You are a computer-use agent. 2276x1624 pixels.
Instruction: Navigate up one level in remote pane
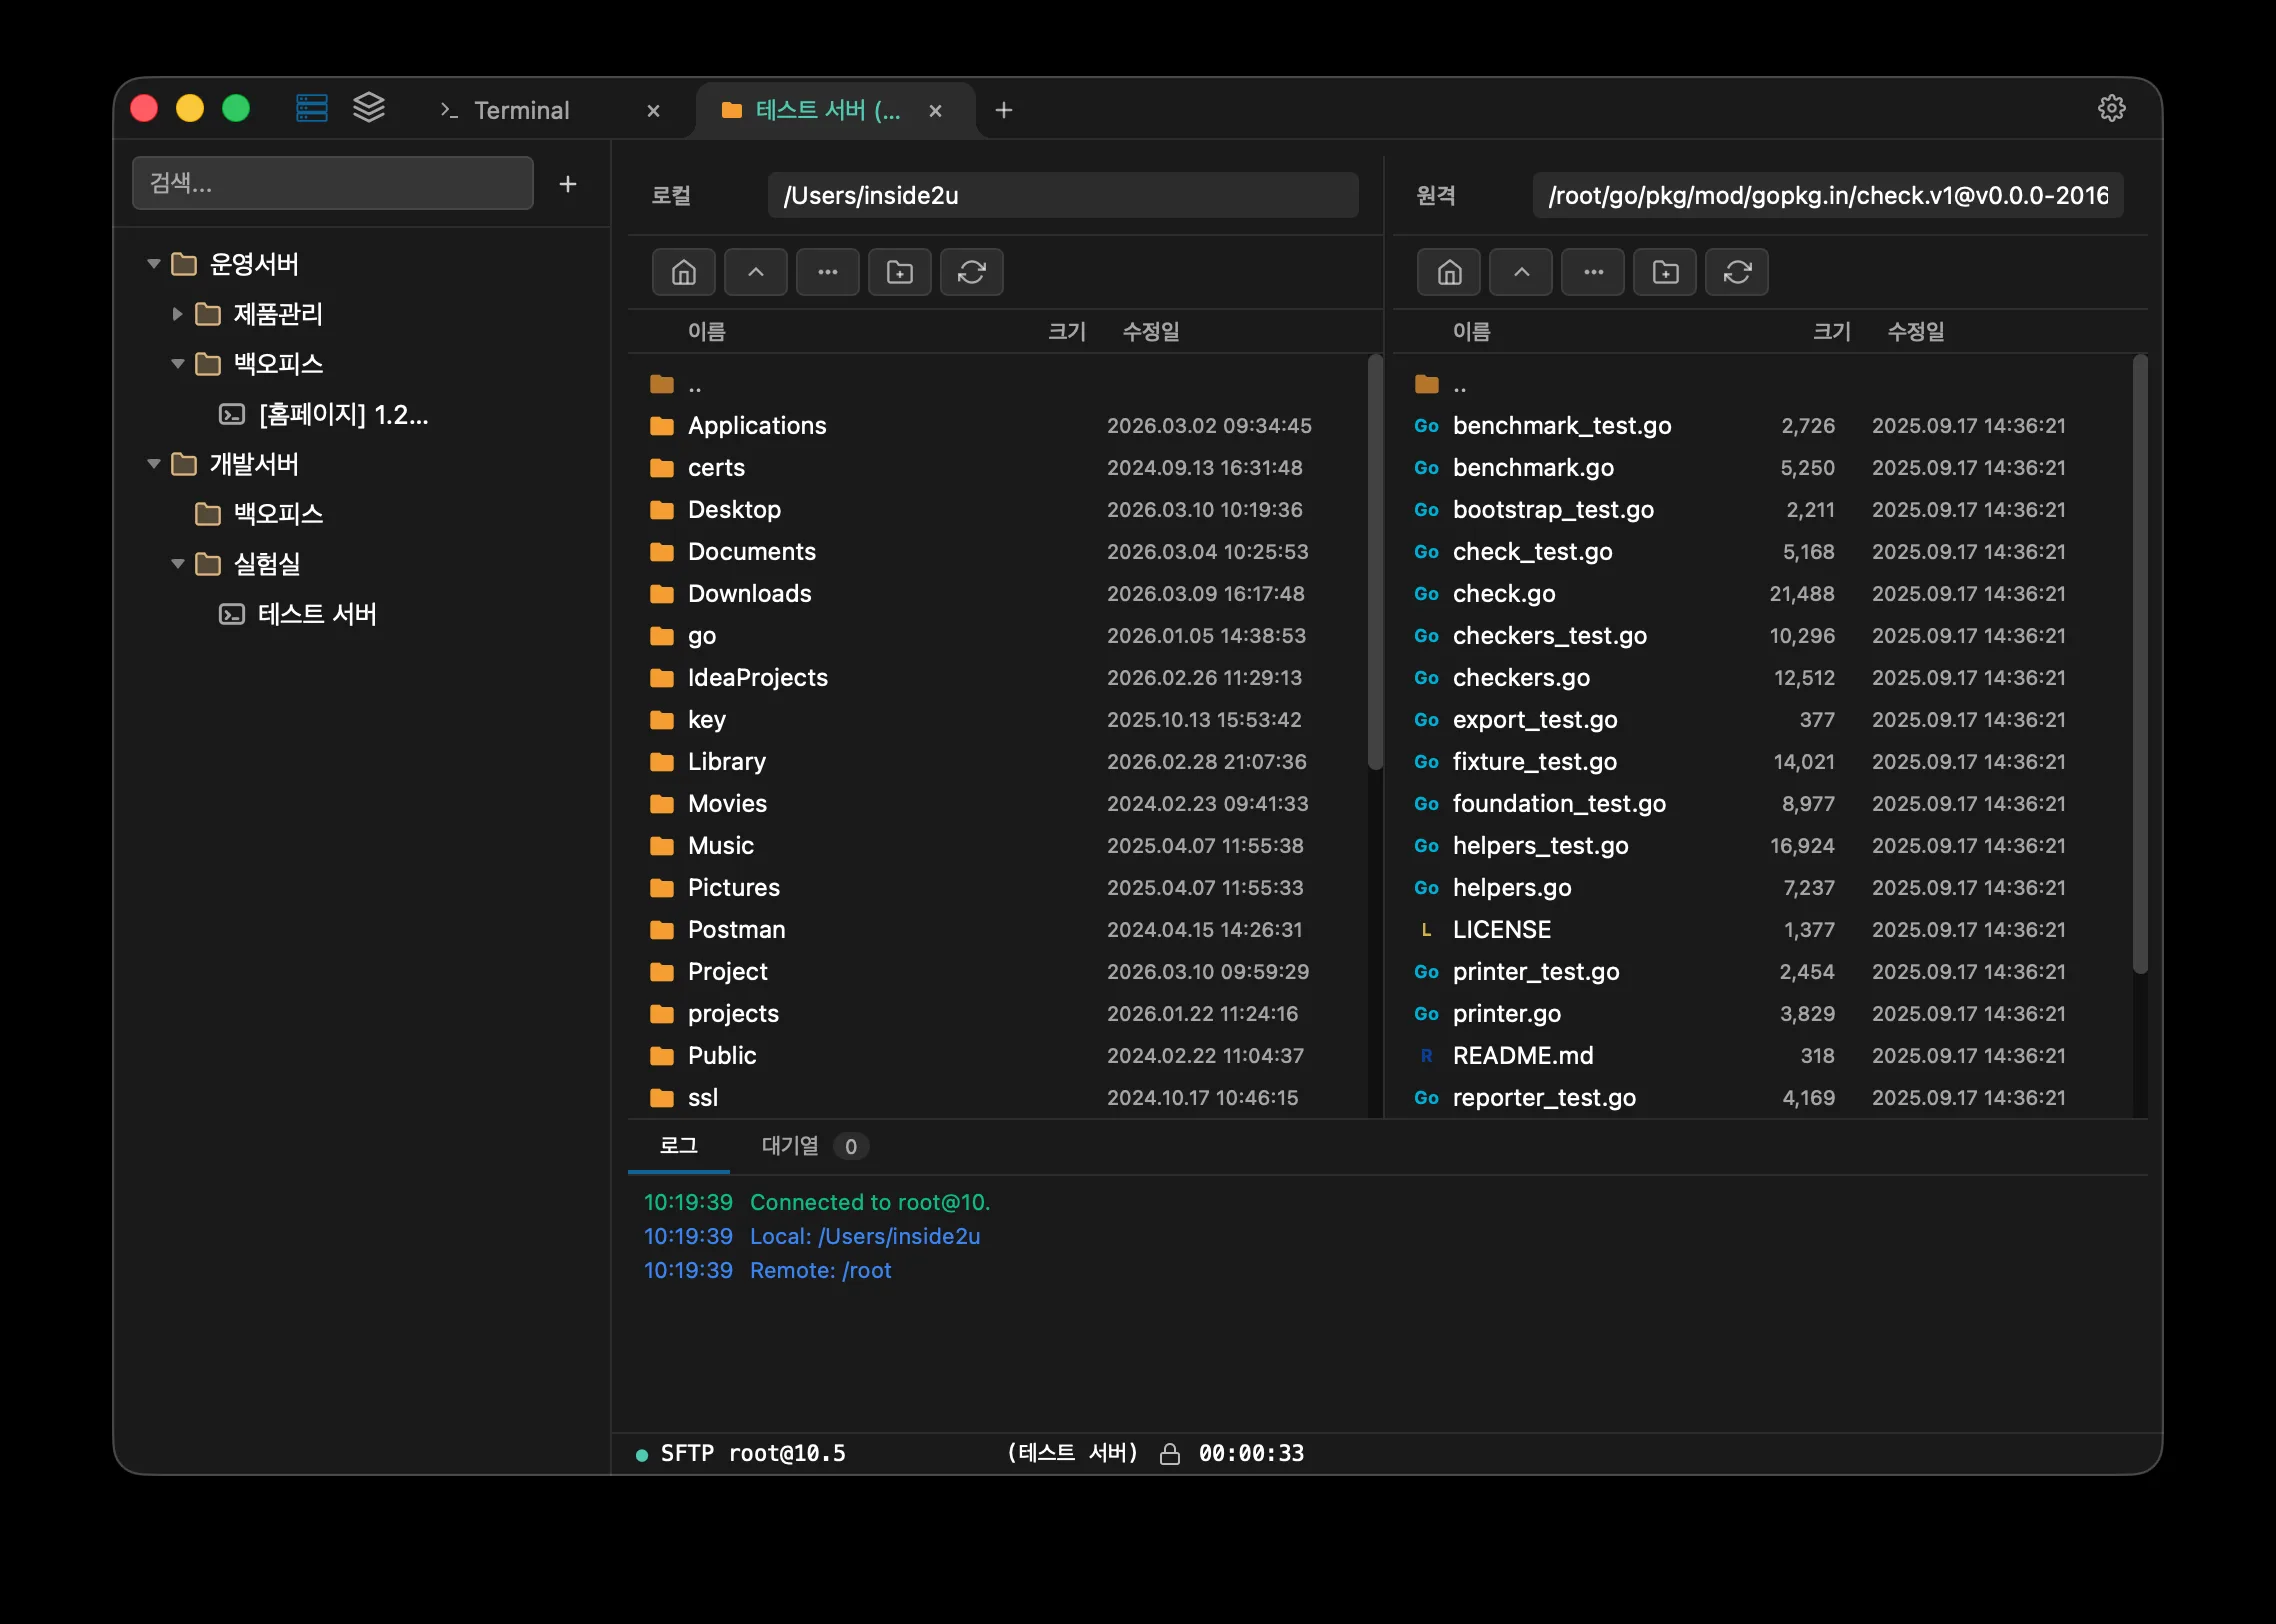point(1521,272)
